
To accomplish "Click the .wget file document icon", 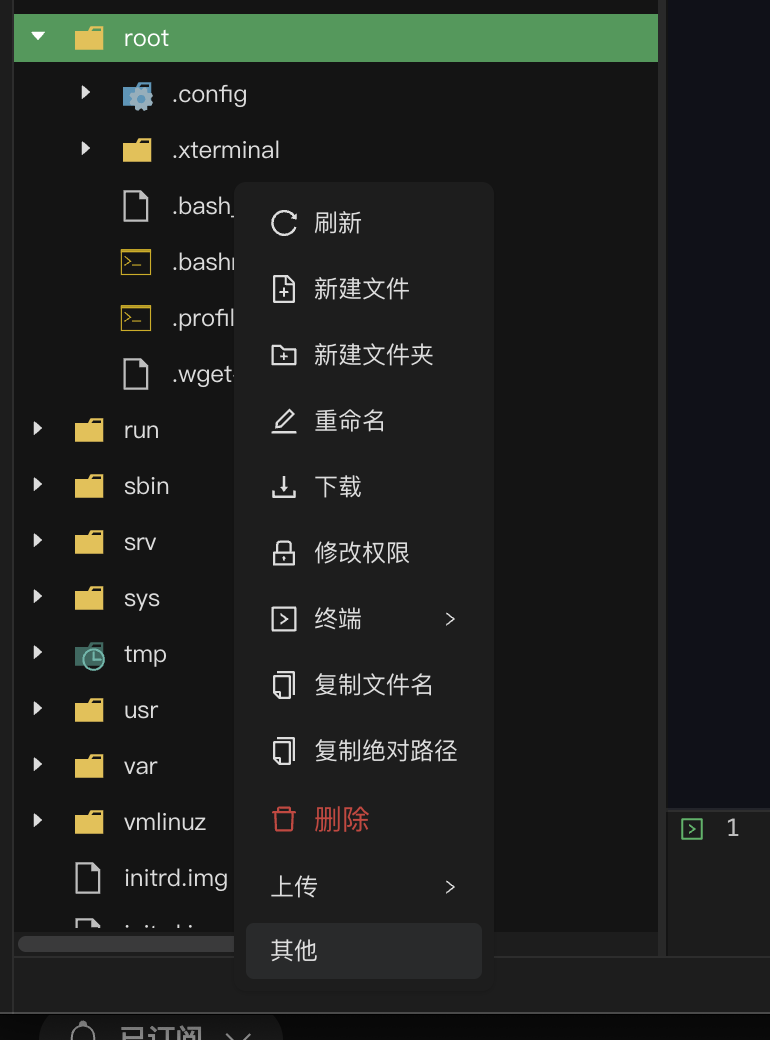I will pyautogui.click(x=136, y=374).
